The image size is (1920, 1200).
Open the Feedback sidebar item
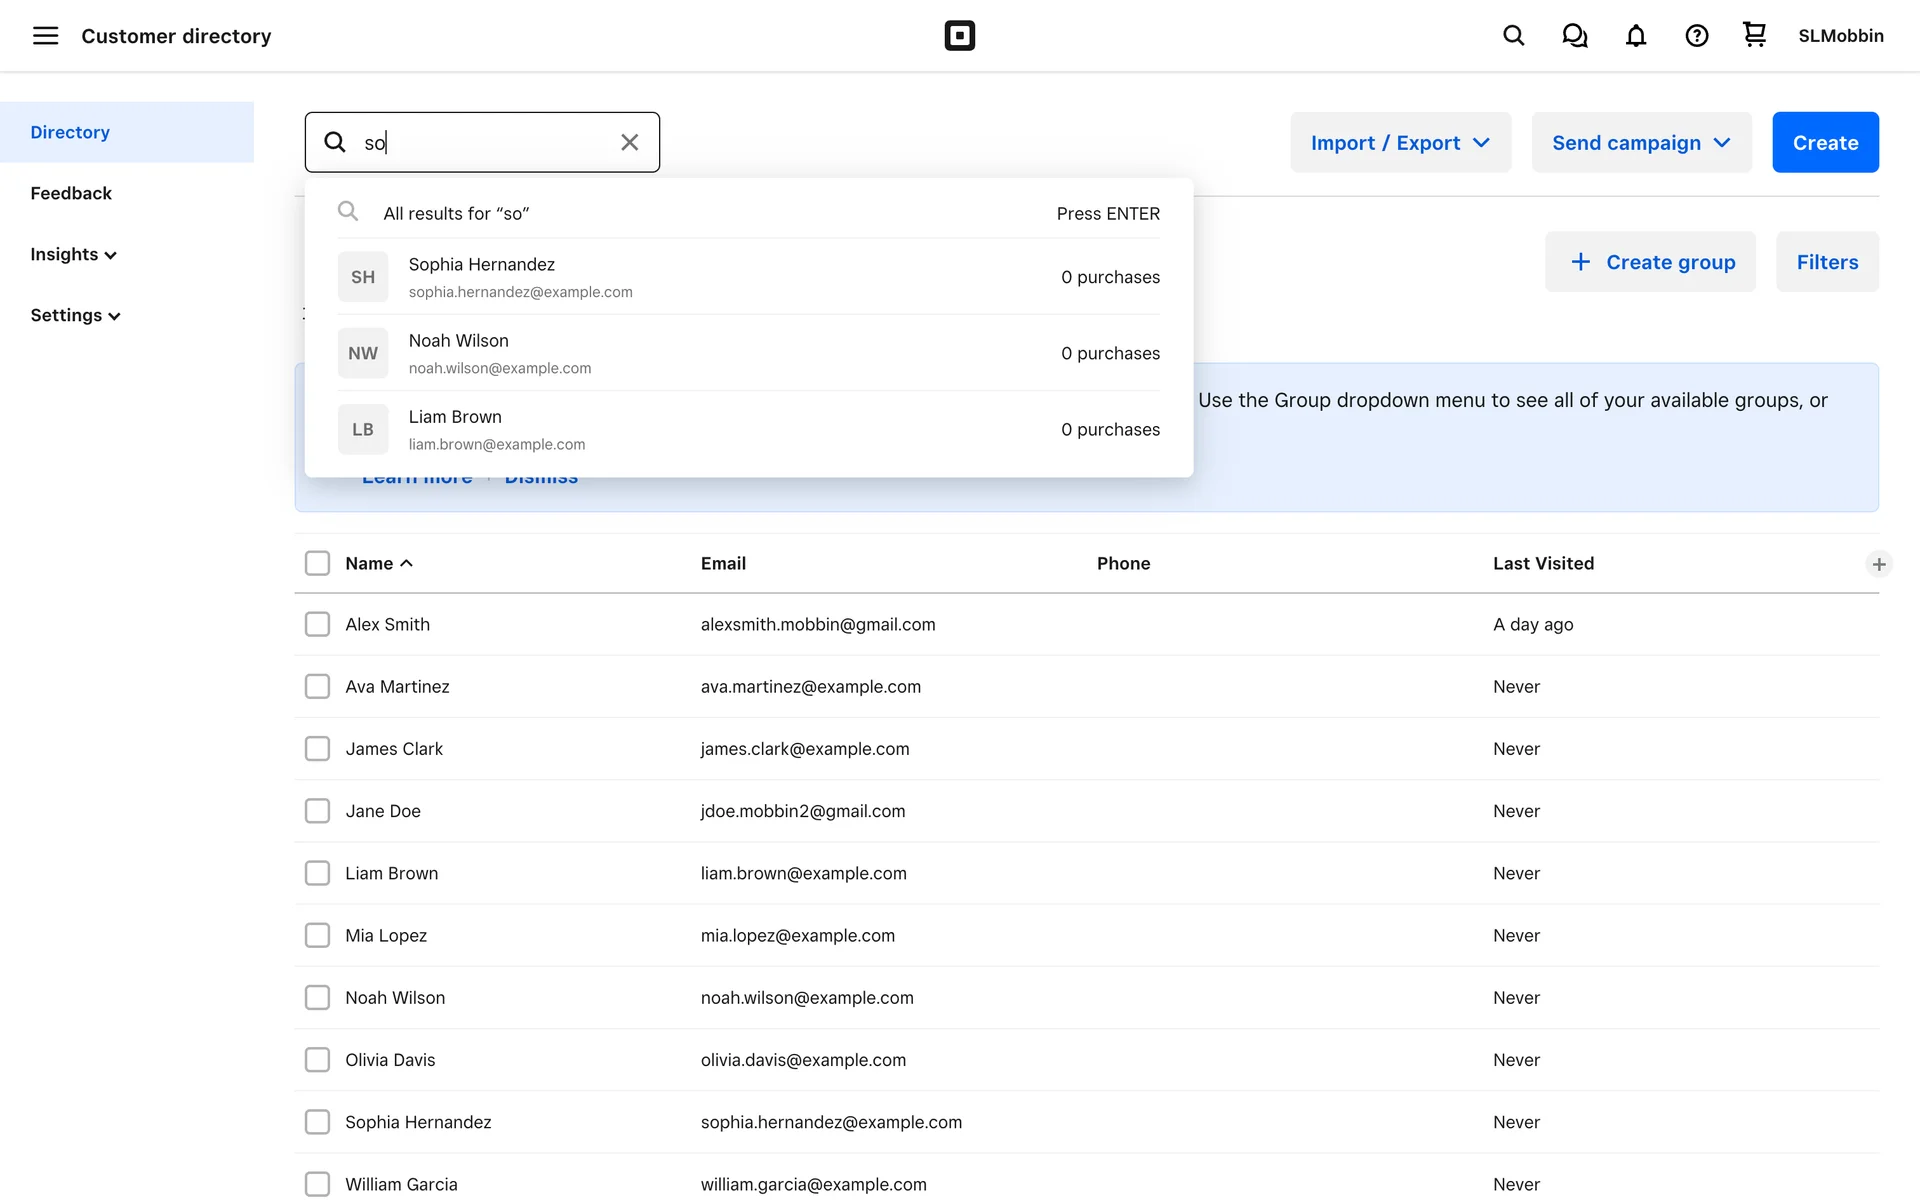click(x=71, y=193)
